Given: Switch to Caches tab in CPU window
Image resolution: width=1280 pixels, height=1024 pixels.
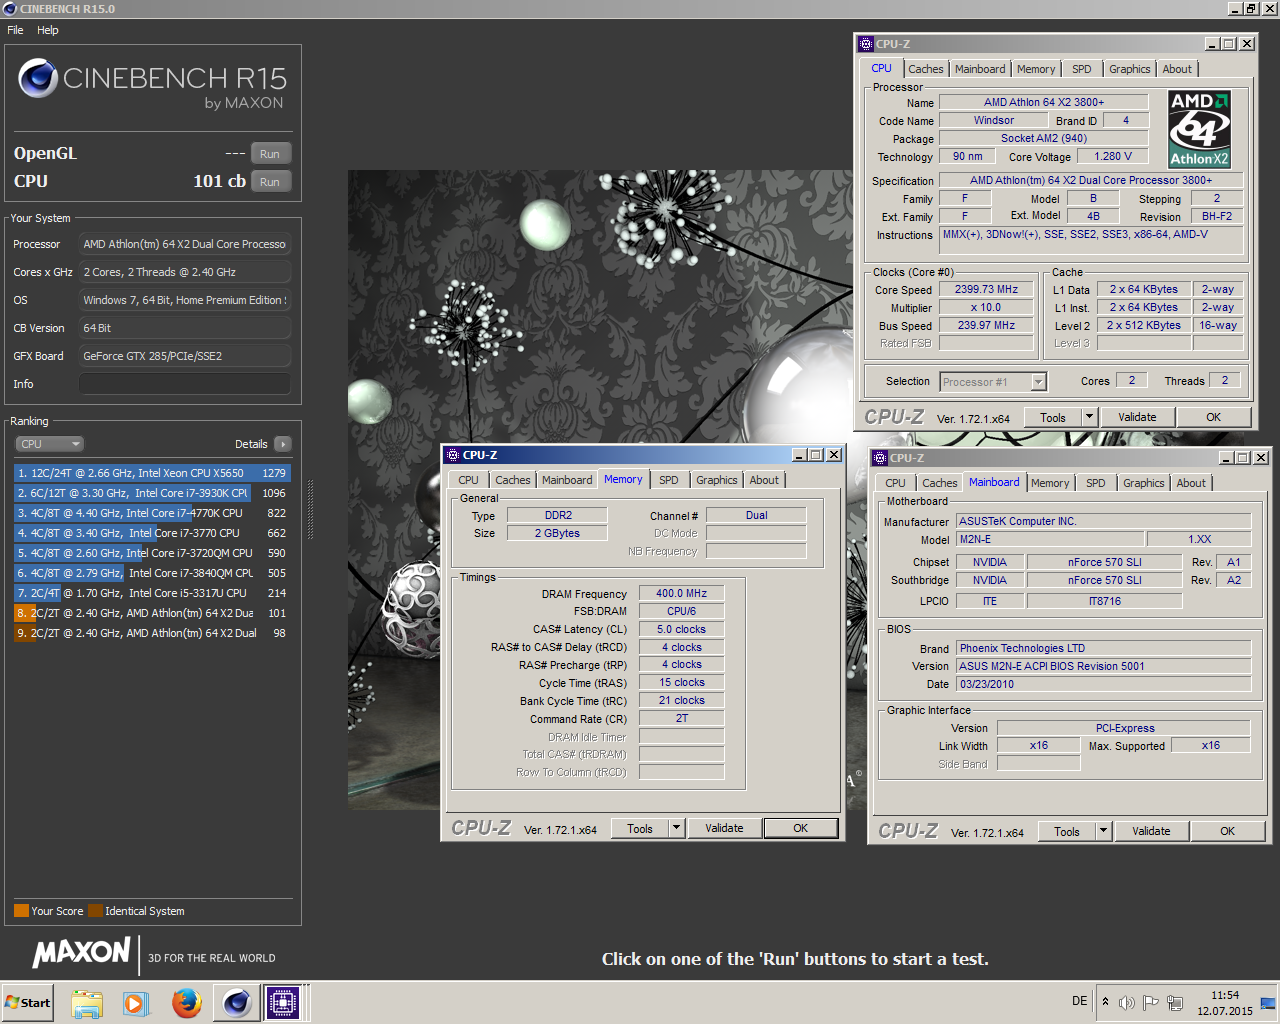Looking at the screenshot, I should pos(925,69).
